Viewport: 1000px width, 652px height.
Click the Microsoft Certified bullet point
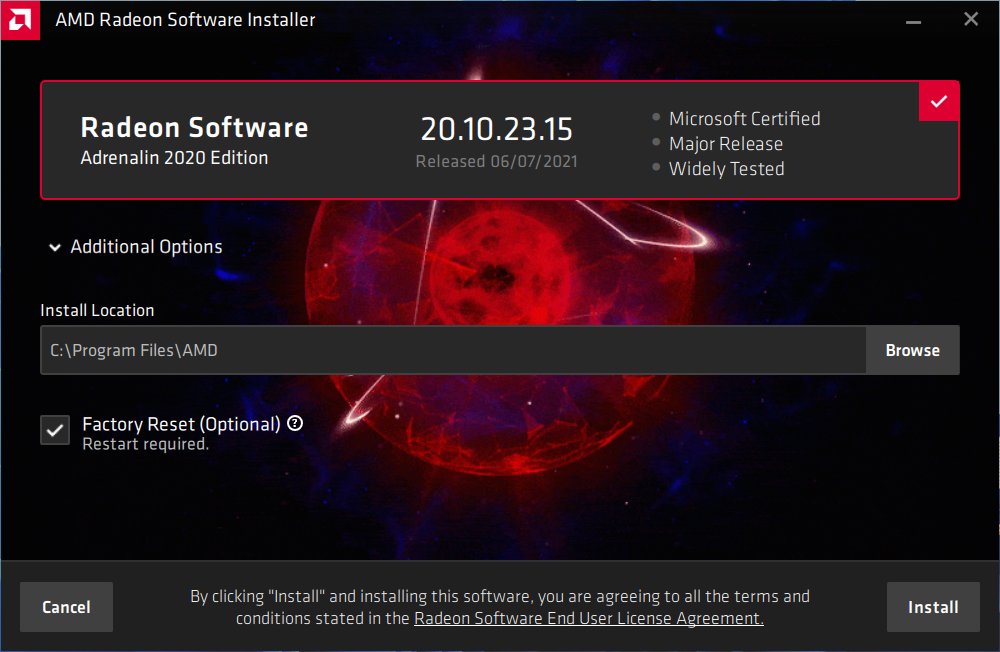[744, 119]
